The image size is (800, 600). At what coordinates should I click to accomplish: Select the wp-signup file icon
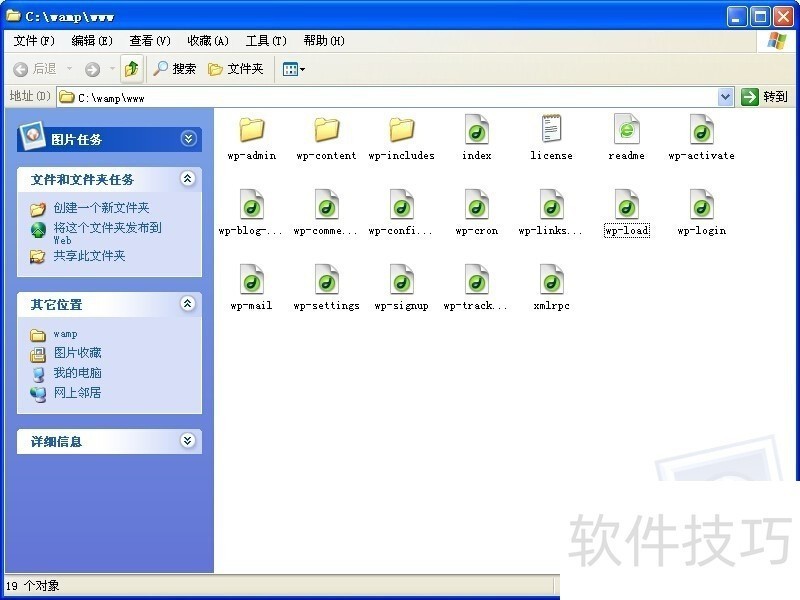click(402, 280)
